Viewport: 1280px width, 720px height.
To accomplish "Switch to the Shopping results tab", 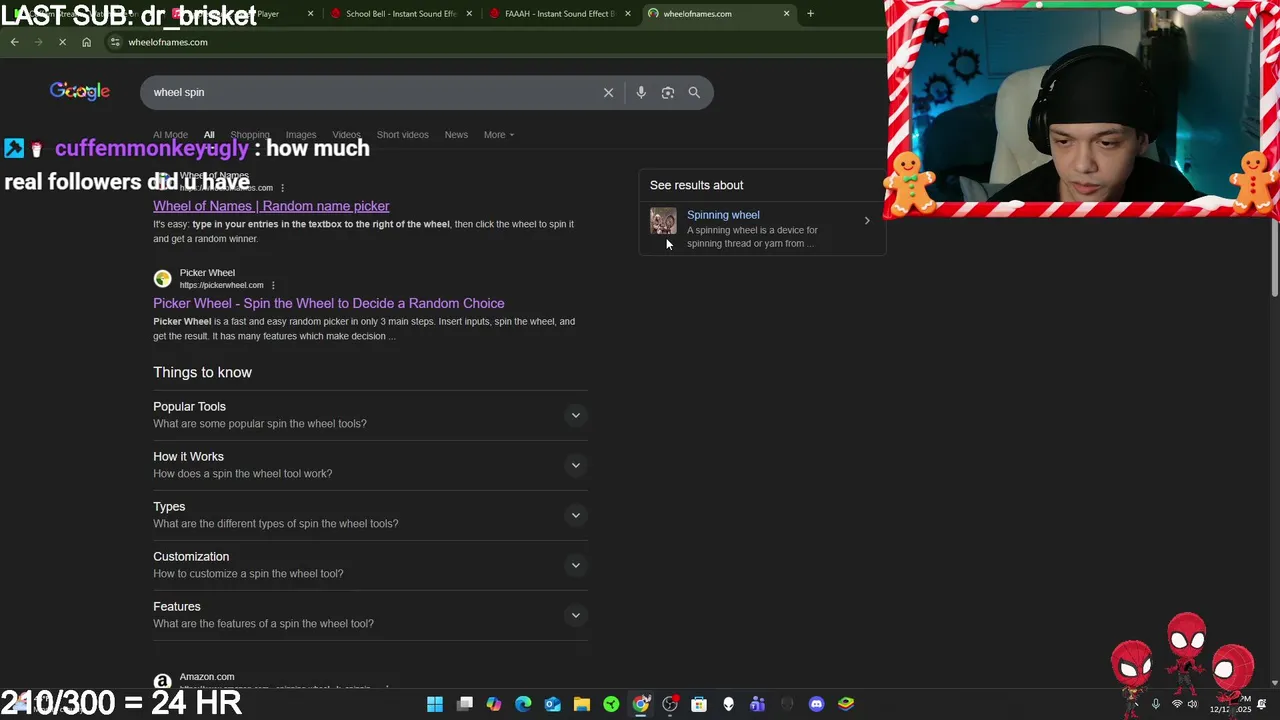I will click(x=250, y=135).
